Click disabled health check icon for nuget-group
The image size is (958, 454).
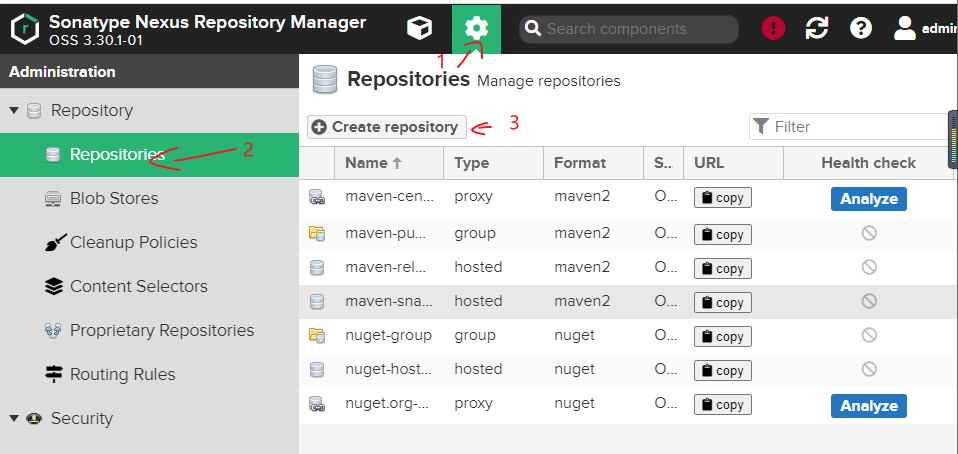pyautogui.click(x=869, y=335)
